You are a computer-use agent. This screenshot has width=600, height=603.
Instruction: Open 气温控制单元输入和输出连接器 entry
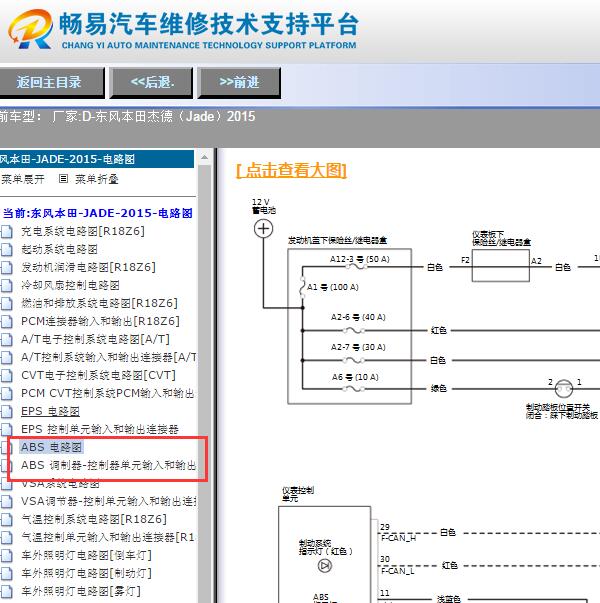pos(108,537)
